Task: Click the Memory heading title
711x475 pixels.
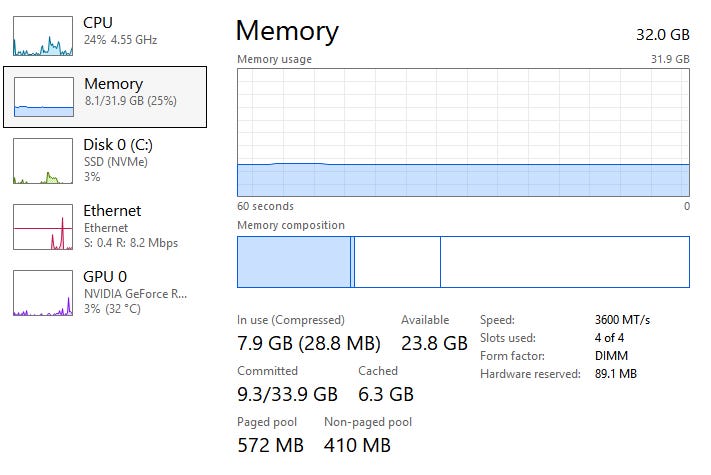Action: 287,31
